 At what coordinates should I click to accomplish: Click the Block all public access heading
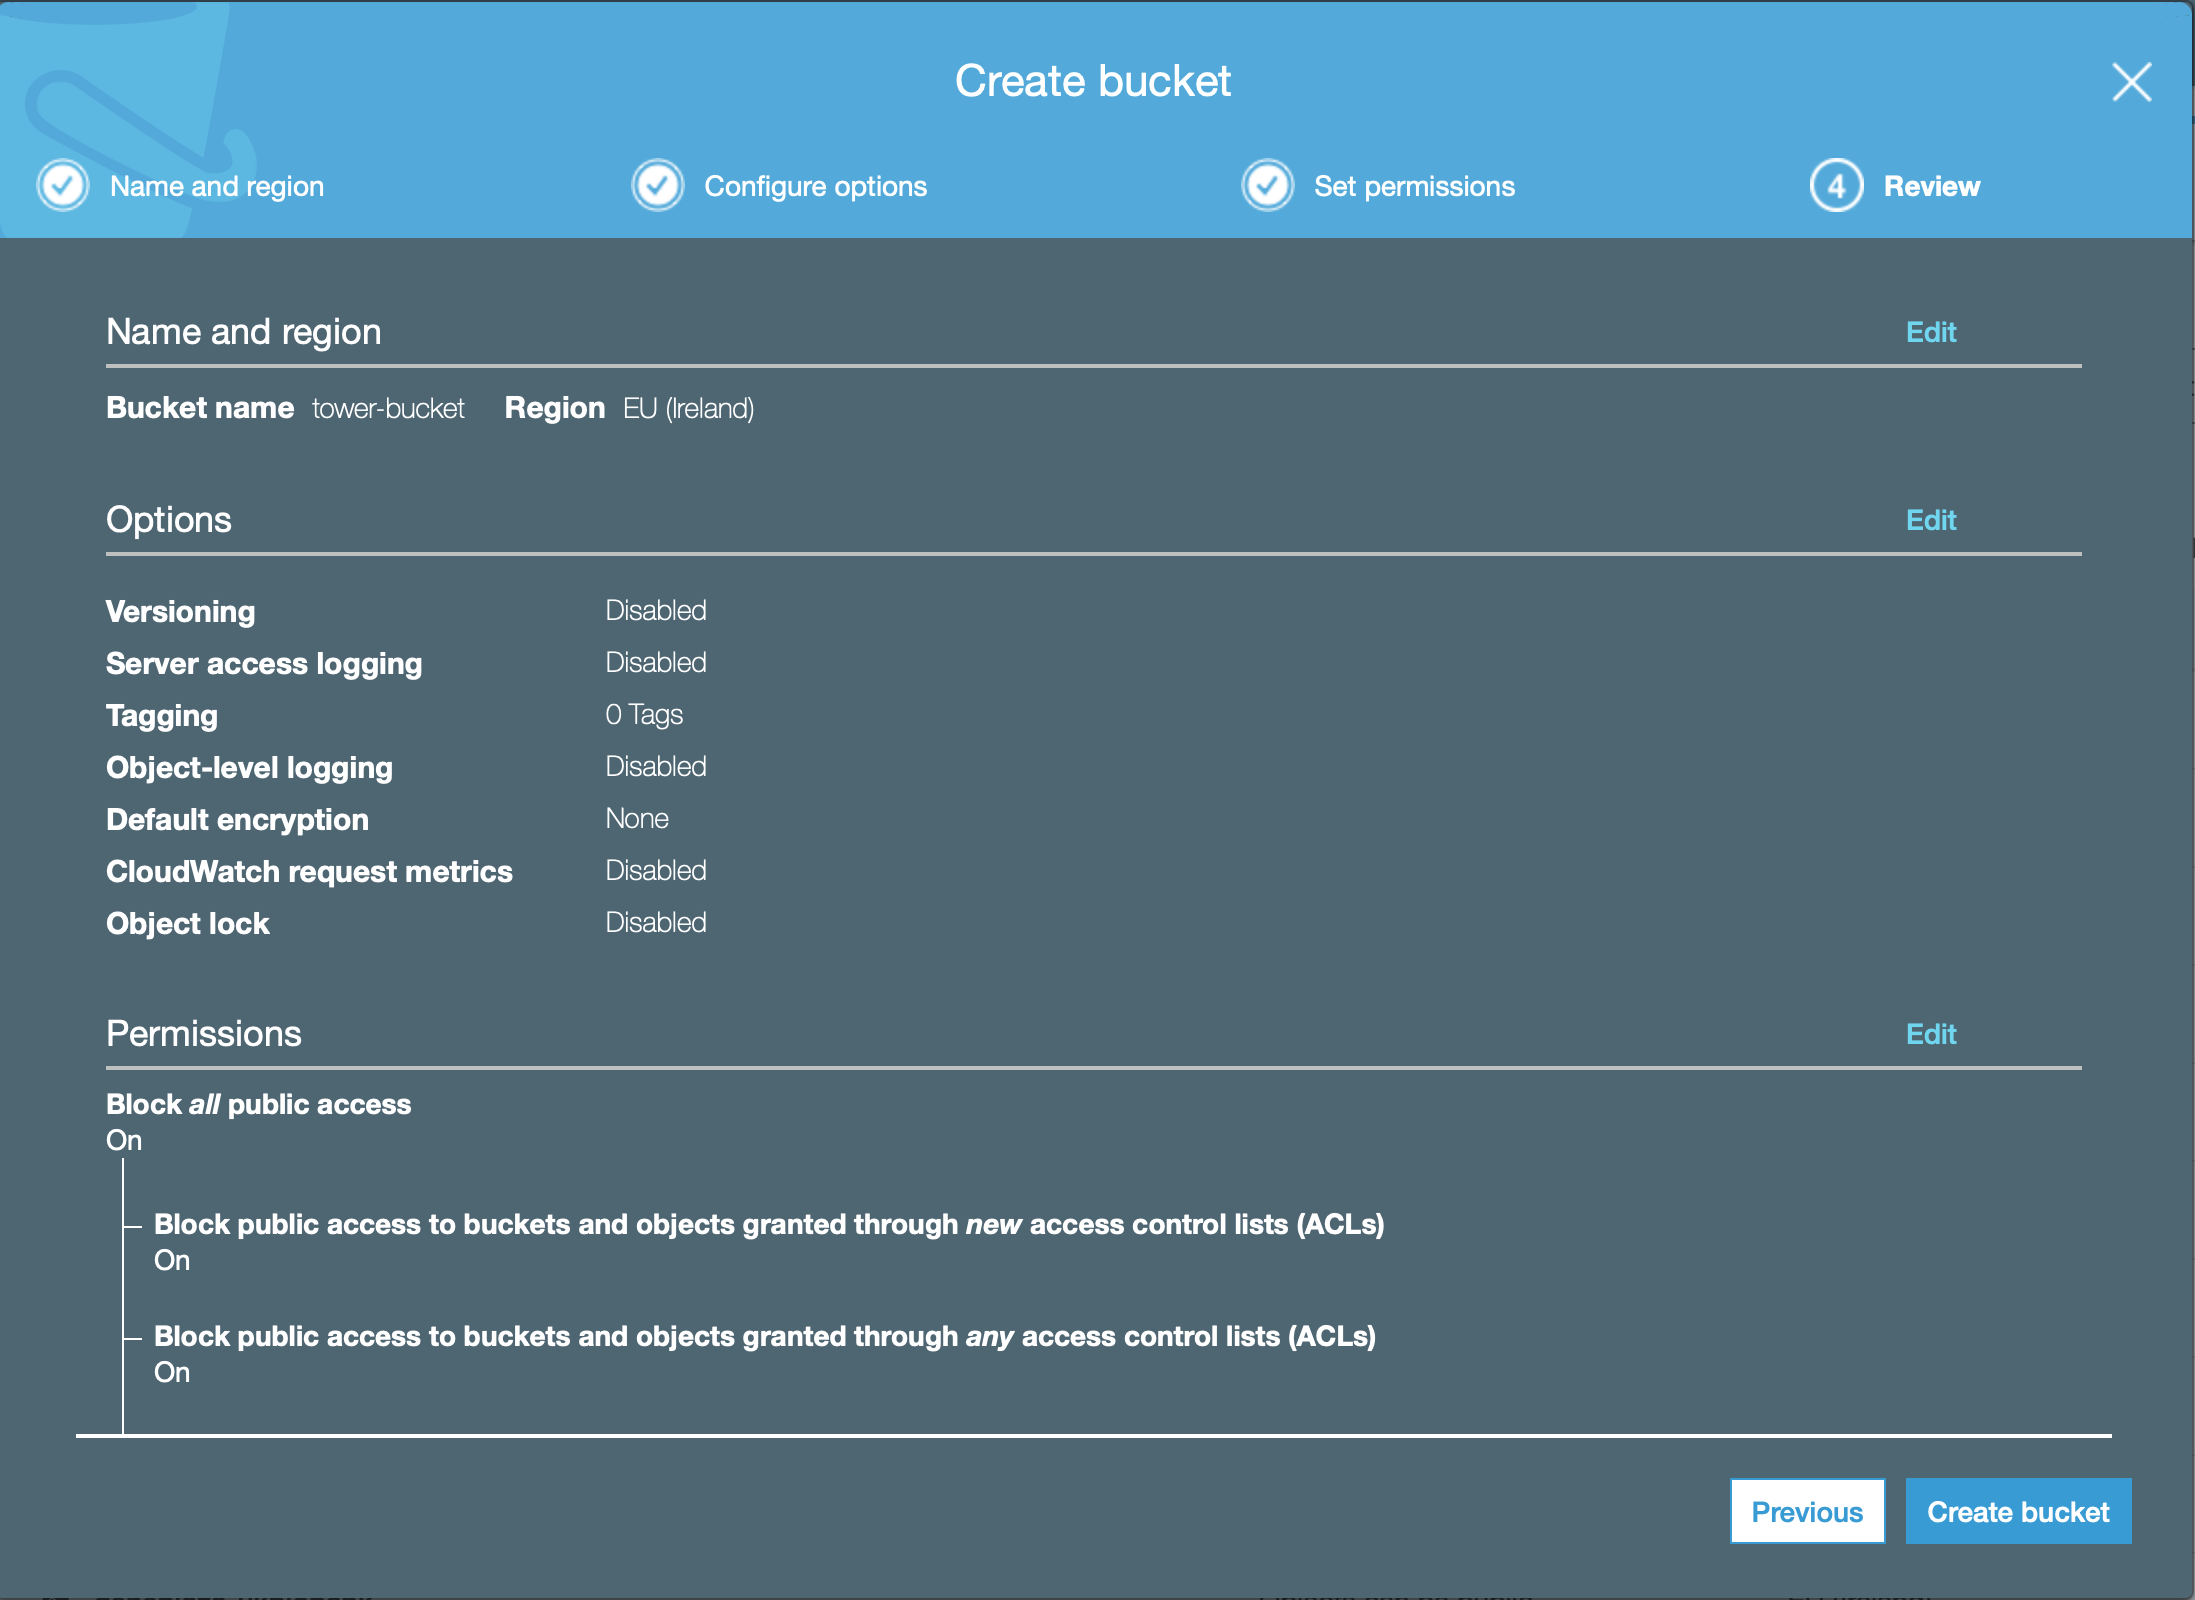click(x=258, y=1104)
